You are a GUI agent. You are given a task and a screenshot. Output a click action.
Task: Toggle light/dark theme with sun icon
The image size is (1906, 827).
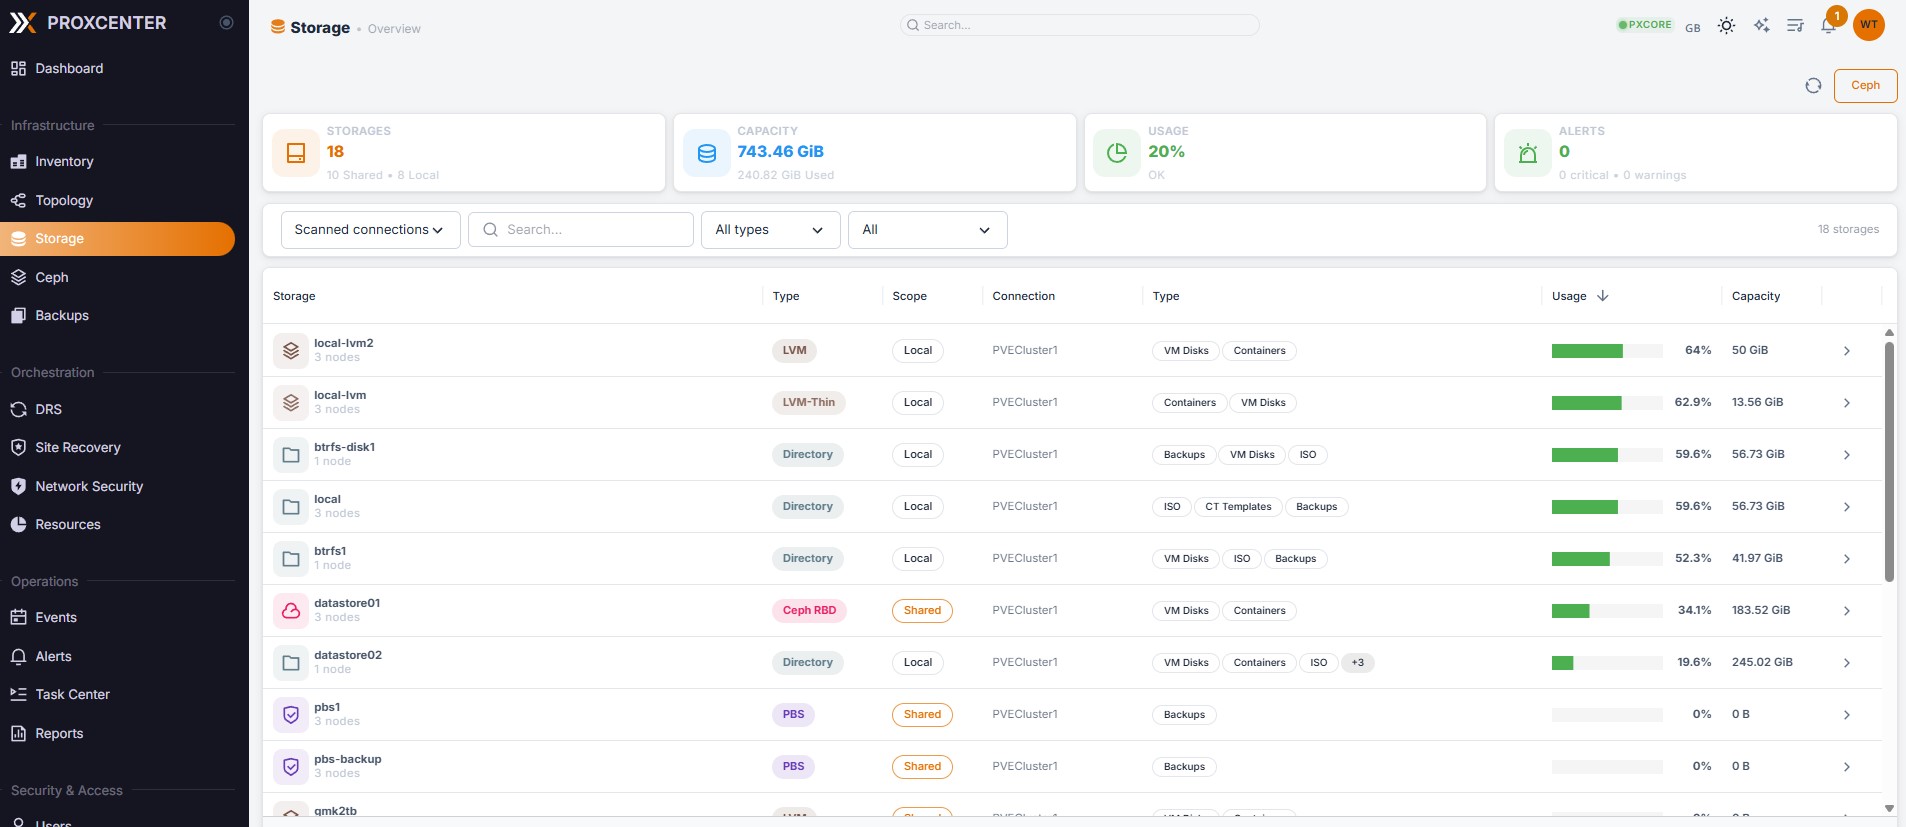coord(1726,26)
